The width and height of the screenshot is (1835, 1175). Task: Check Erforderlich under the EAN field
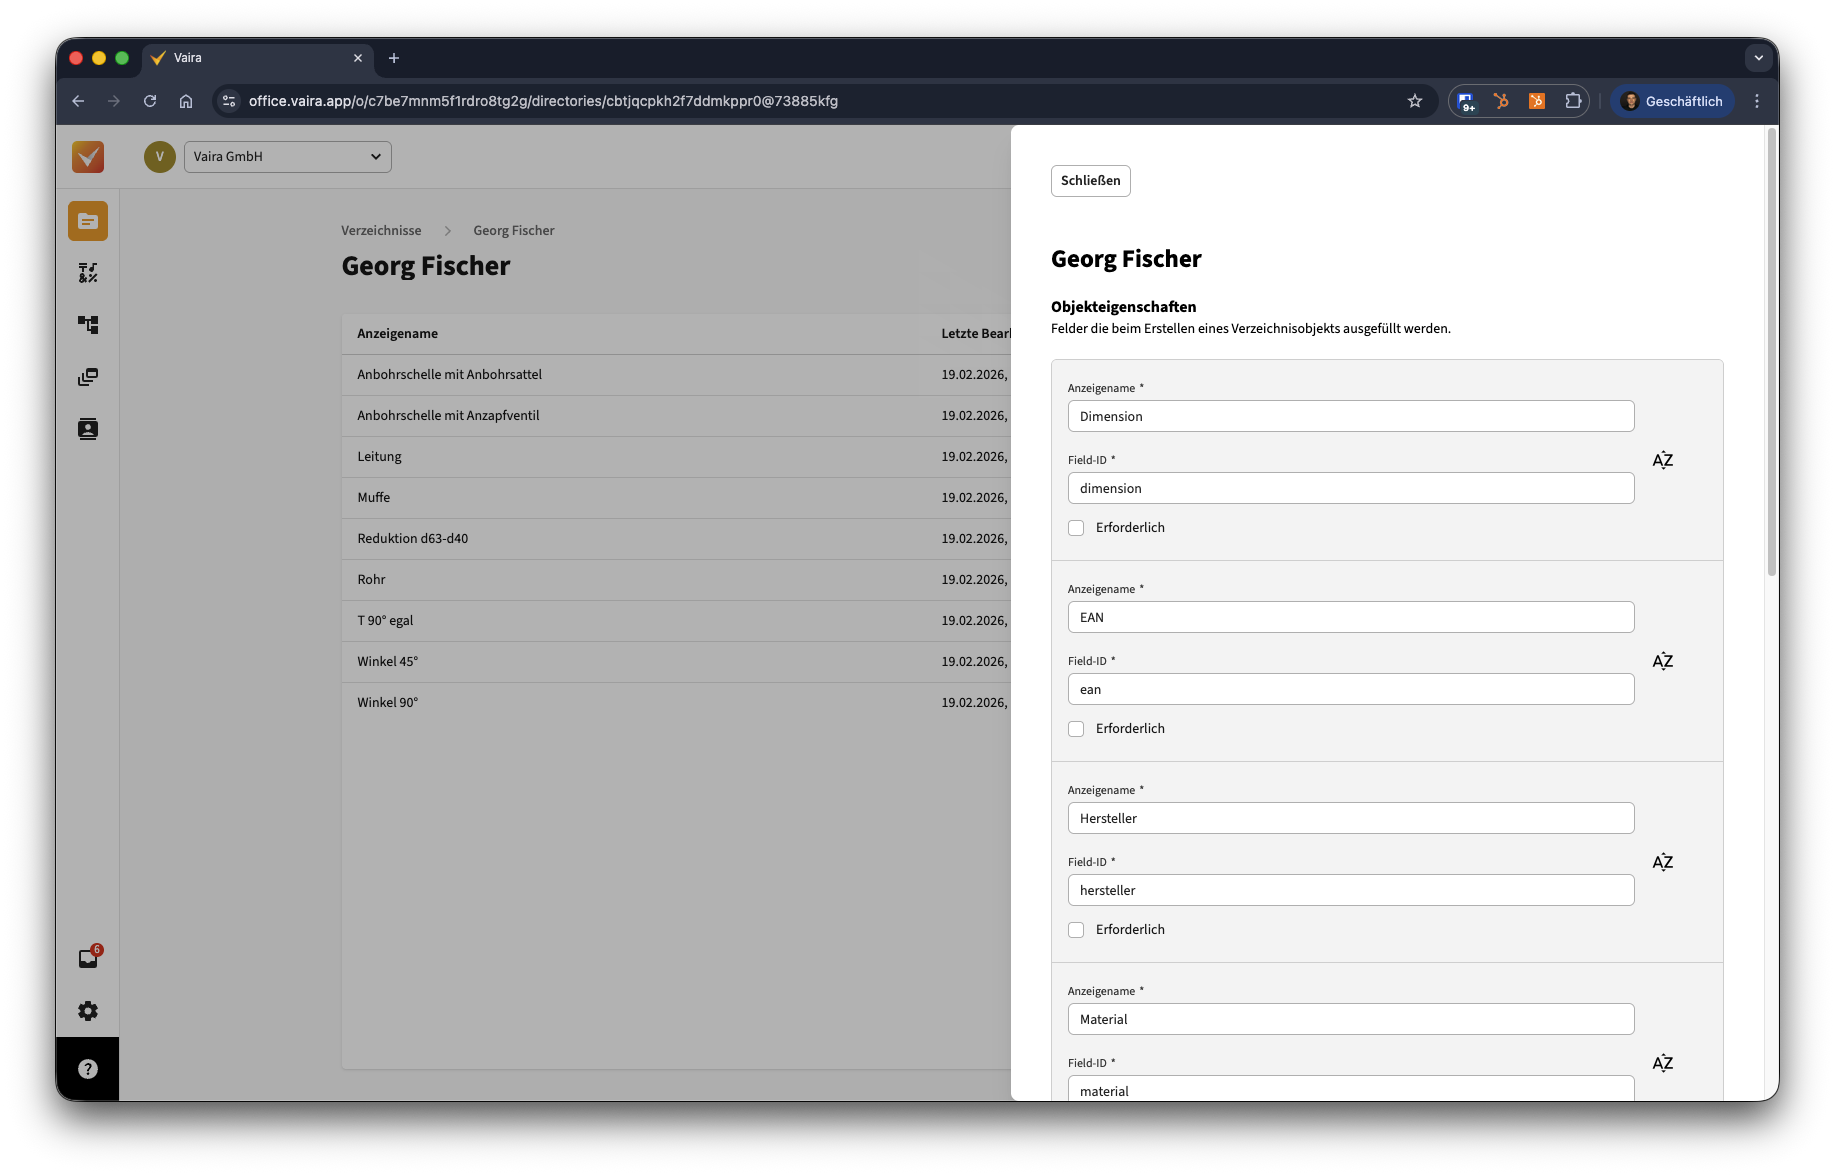tap(1076, 729)
